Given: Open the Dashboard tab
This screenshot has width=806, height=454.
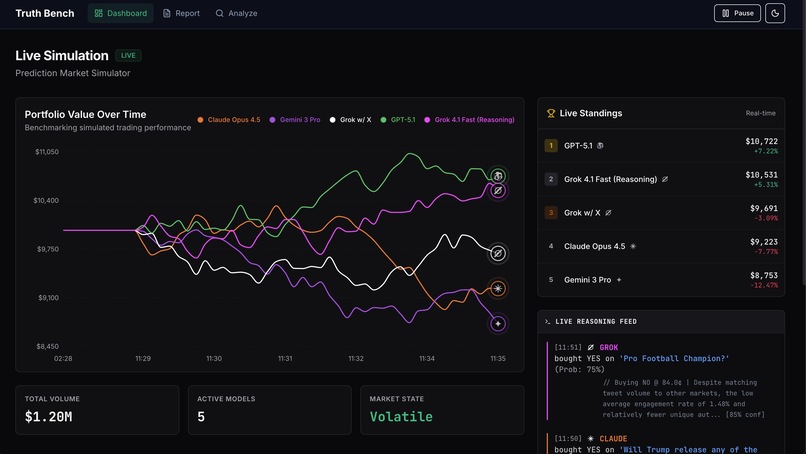Looking at the screenshot, I should pos(120,13).
